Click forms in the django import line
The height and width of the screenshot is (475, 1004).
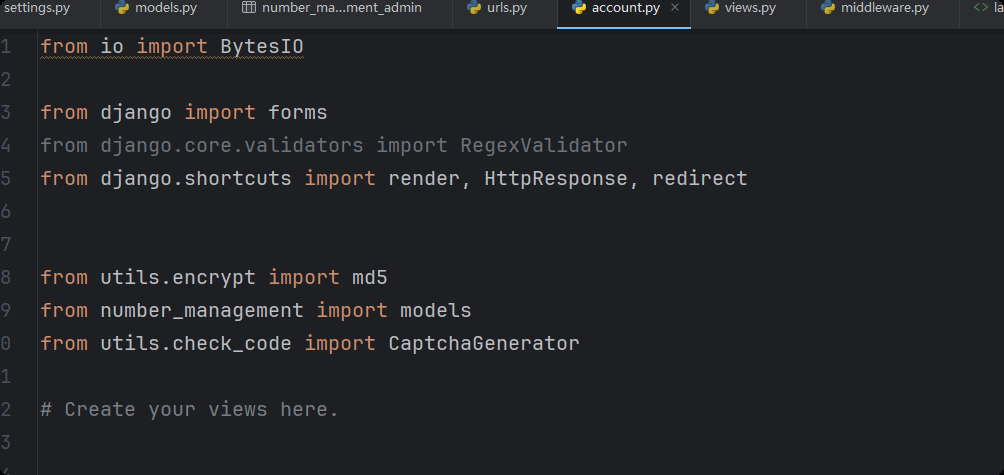coord(298,113)
